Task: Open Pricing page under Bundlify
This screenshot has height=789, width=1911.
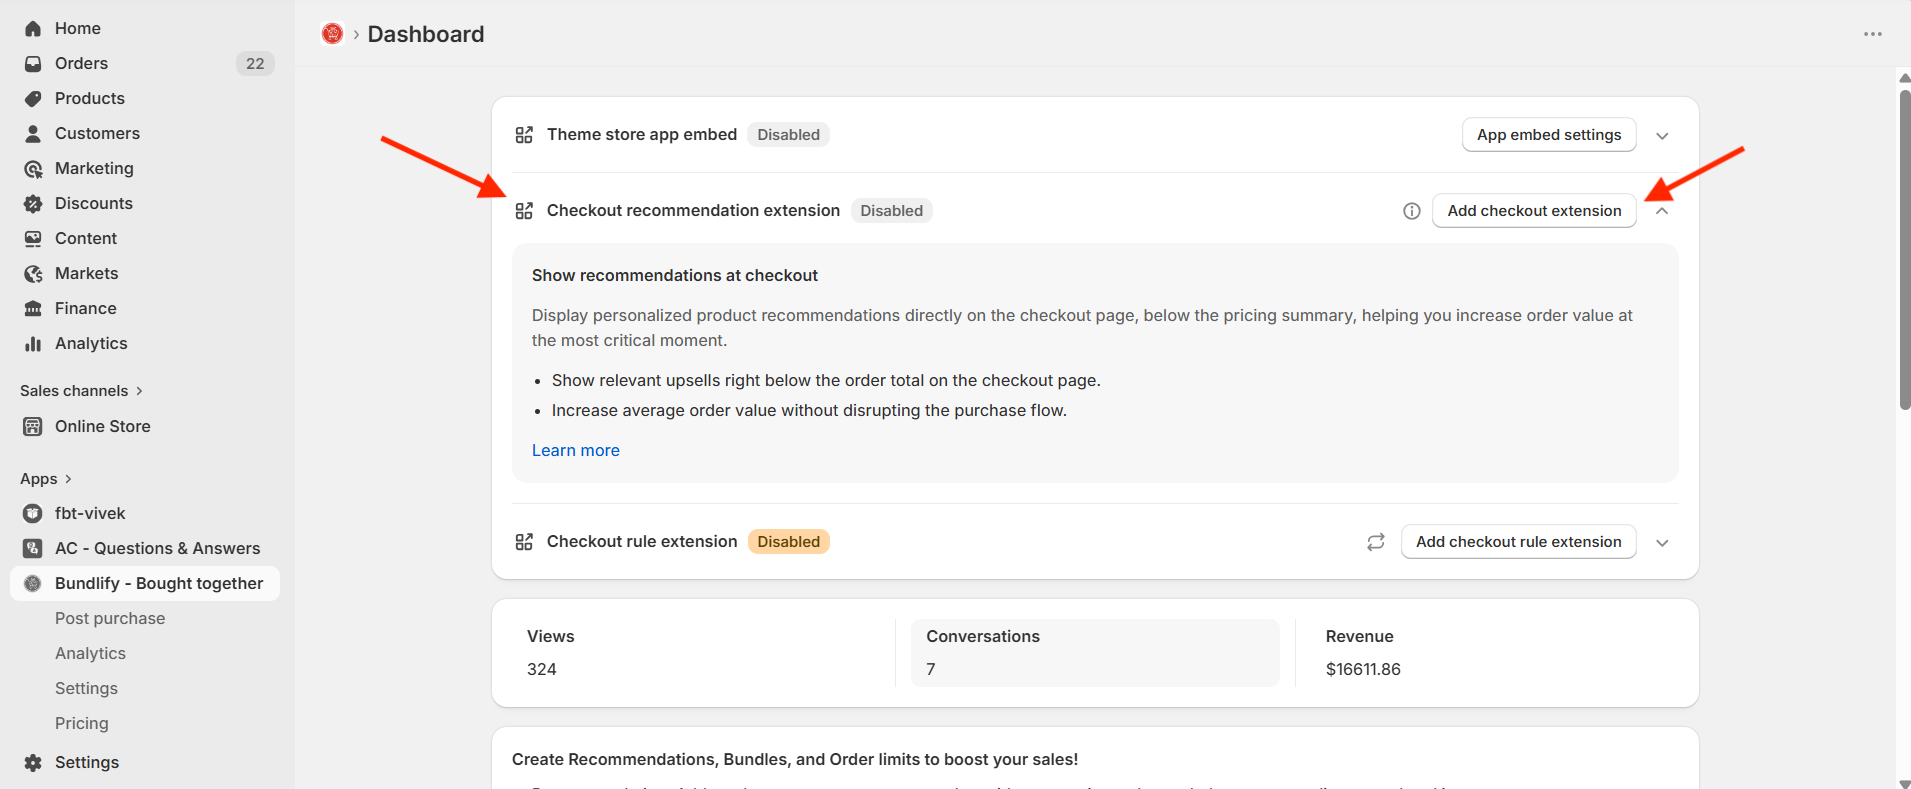Action: 82,724
